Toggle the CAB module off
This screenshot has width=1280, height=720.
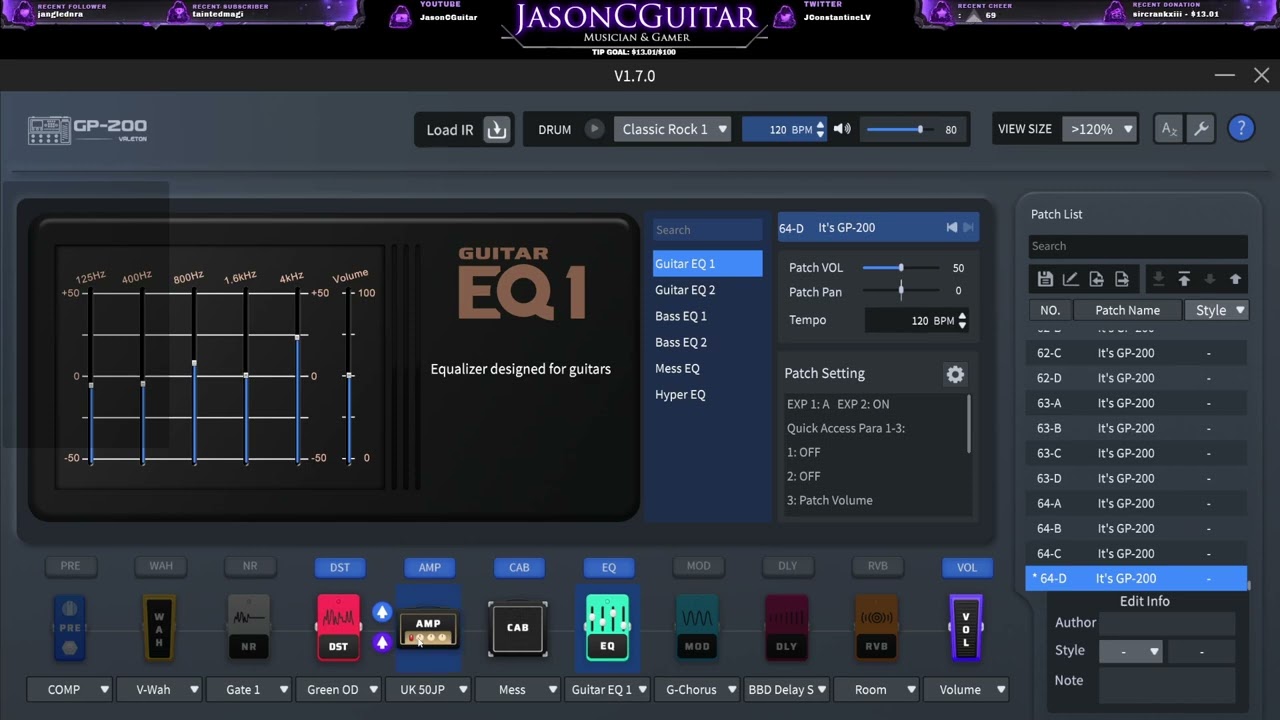(x=519, y=567)
